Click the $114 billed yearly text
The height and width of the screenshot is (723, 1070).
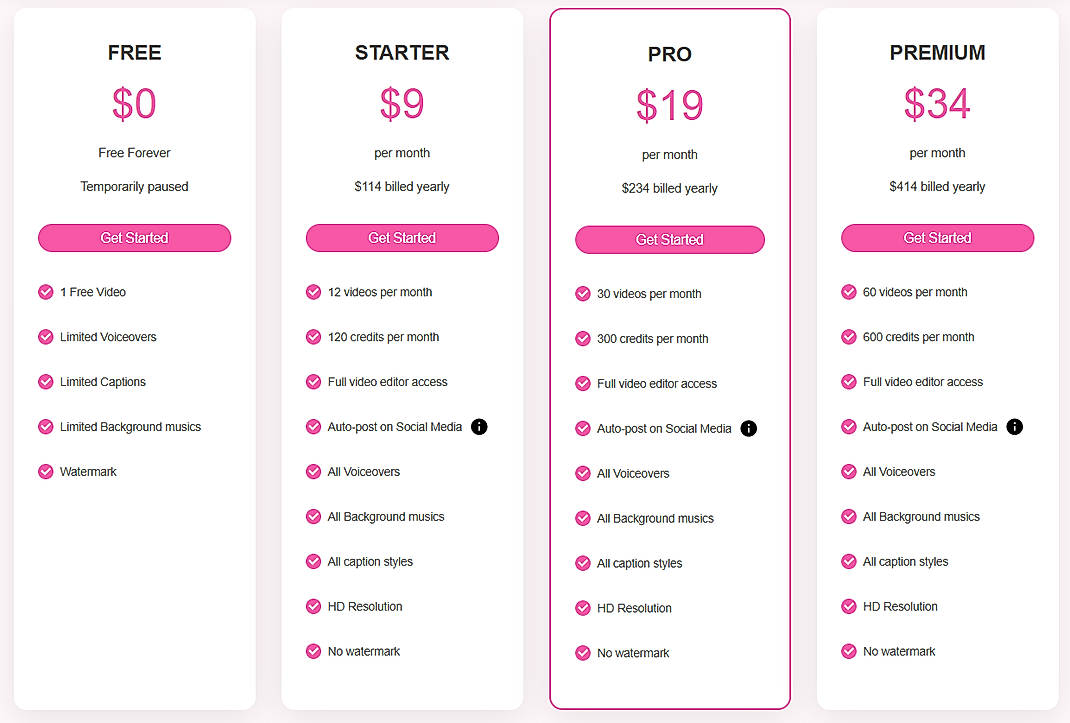coord(402,186)
